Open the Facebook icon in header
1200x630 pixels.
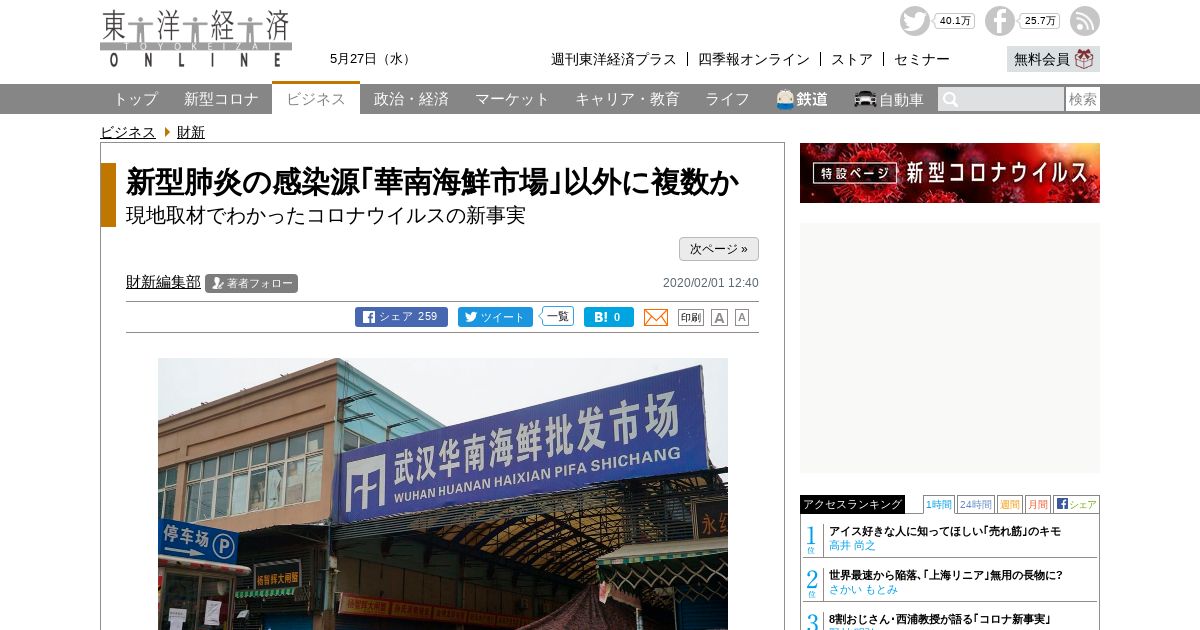point(999,21)
